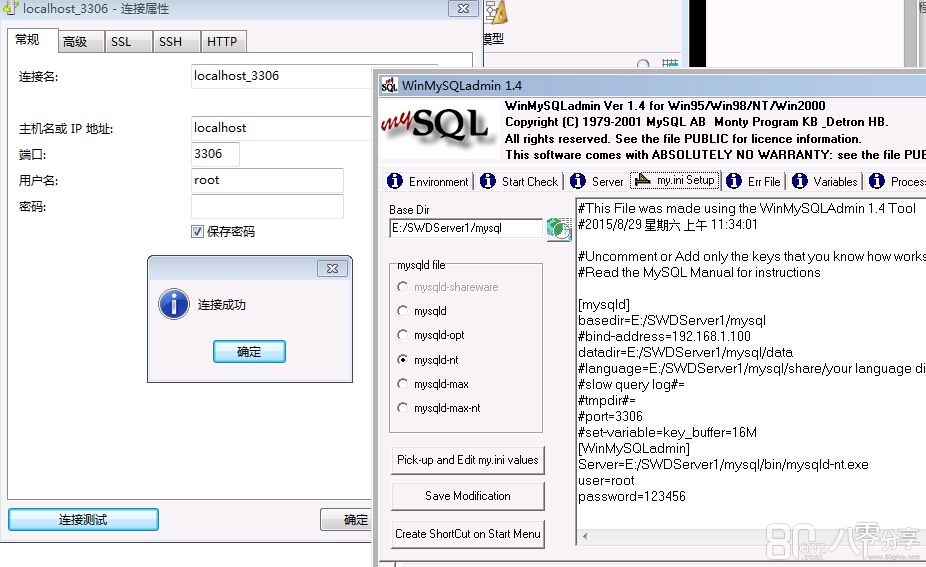Click the password=123456 line in my.ini text

632,496
